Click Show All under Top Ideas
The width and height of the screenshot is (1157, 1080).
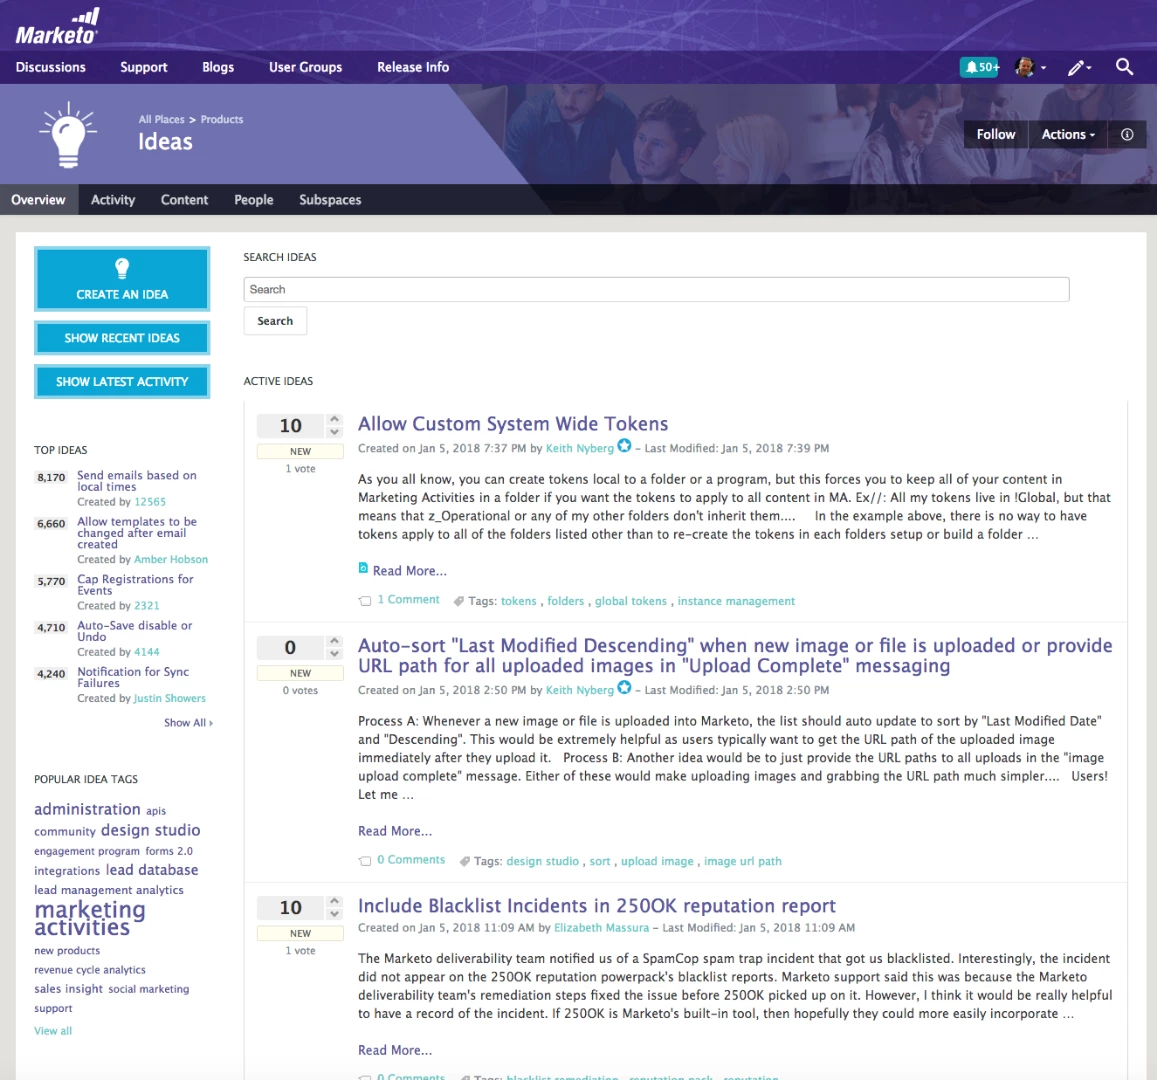[x=188, y=723]
